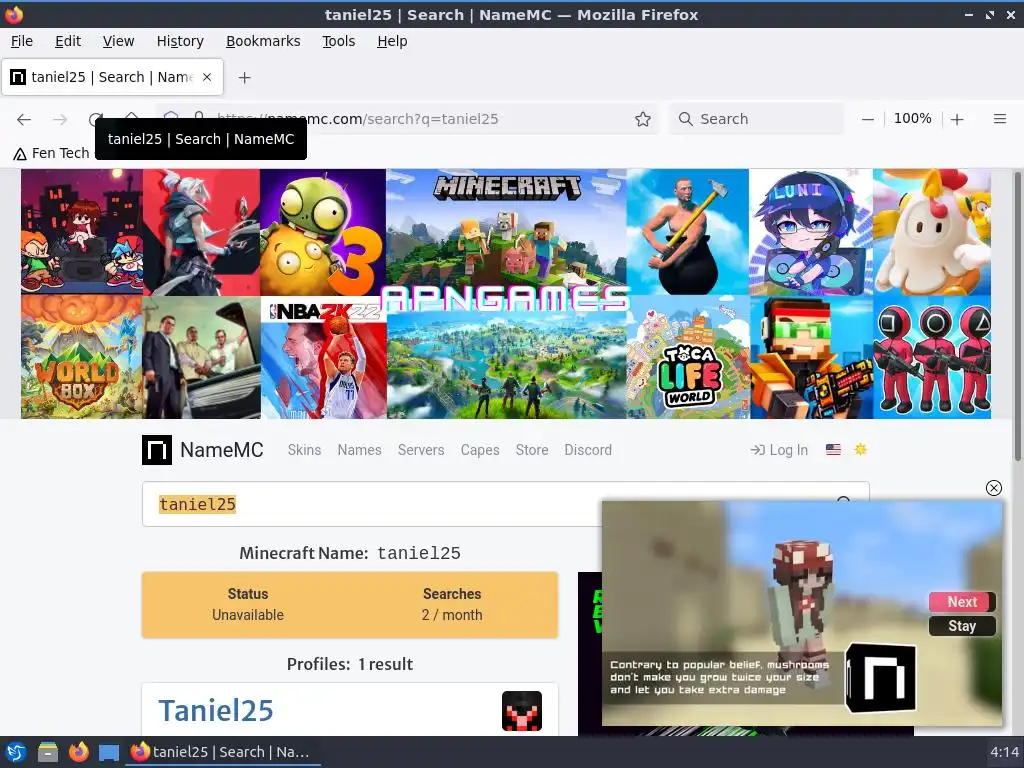Open the File menu
The image size is (1024, 768).
click(x=22, y=41)
